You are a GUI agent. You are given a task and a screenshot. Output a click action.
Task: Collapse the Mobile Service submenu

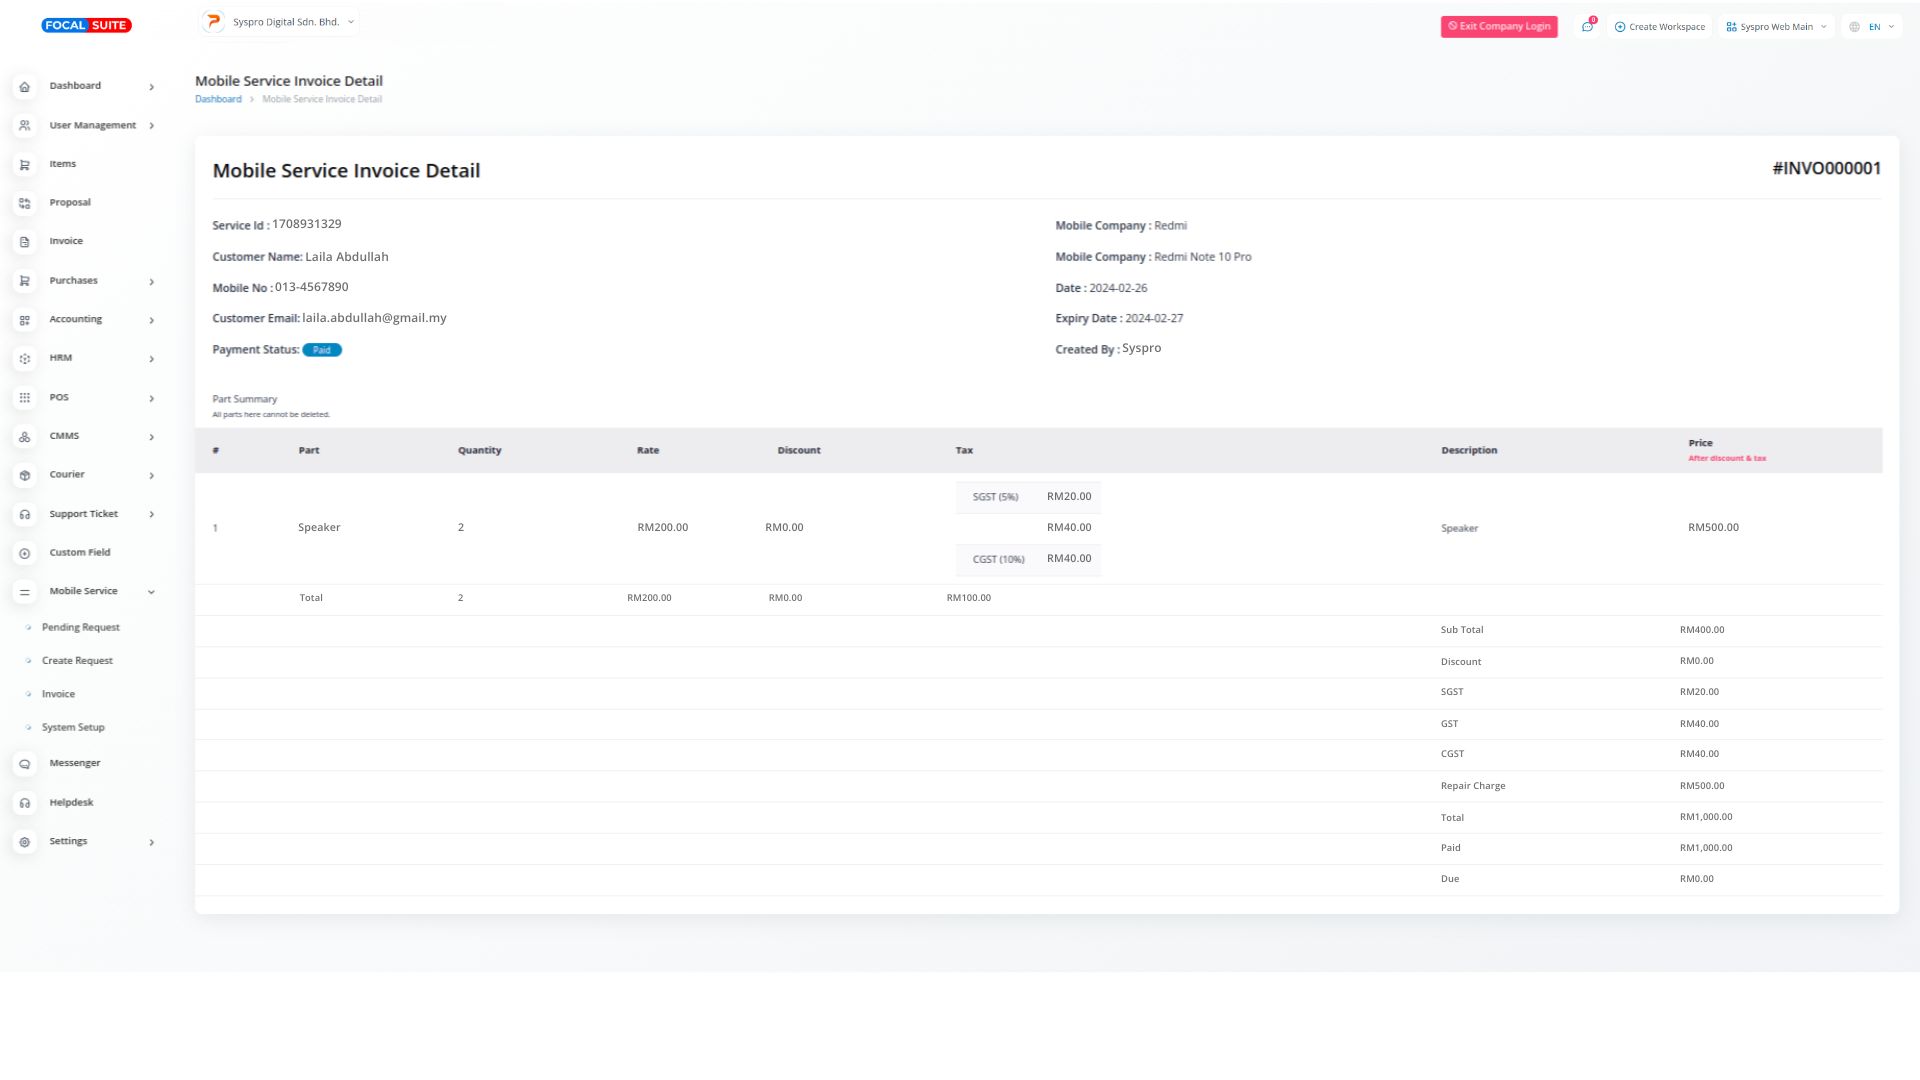click(152, 592)
